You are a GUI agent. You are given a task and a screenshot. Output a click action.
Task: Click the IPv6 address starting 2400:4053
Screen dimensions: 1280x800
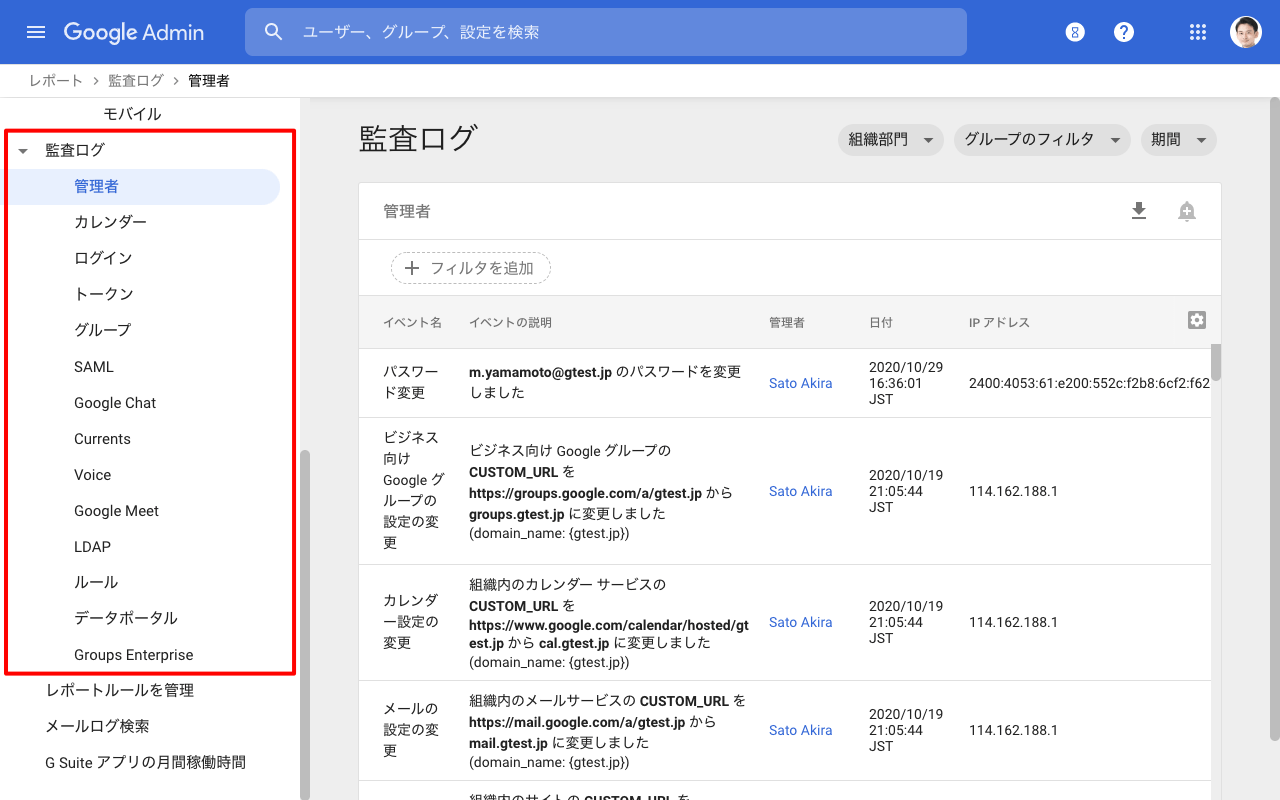pyautogui.click(x=1089, y=383)
